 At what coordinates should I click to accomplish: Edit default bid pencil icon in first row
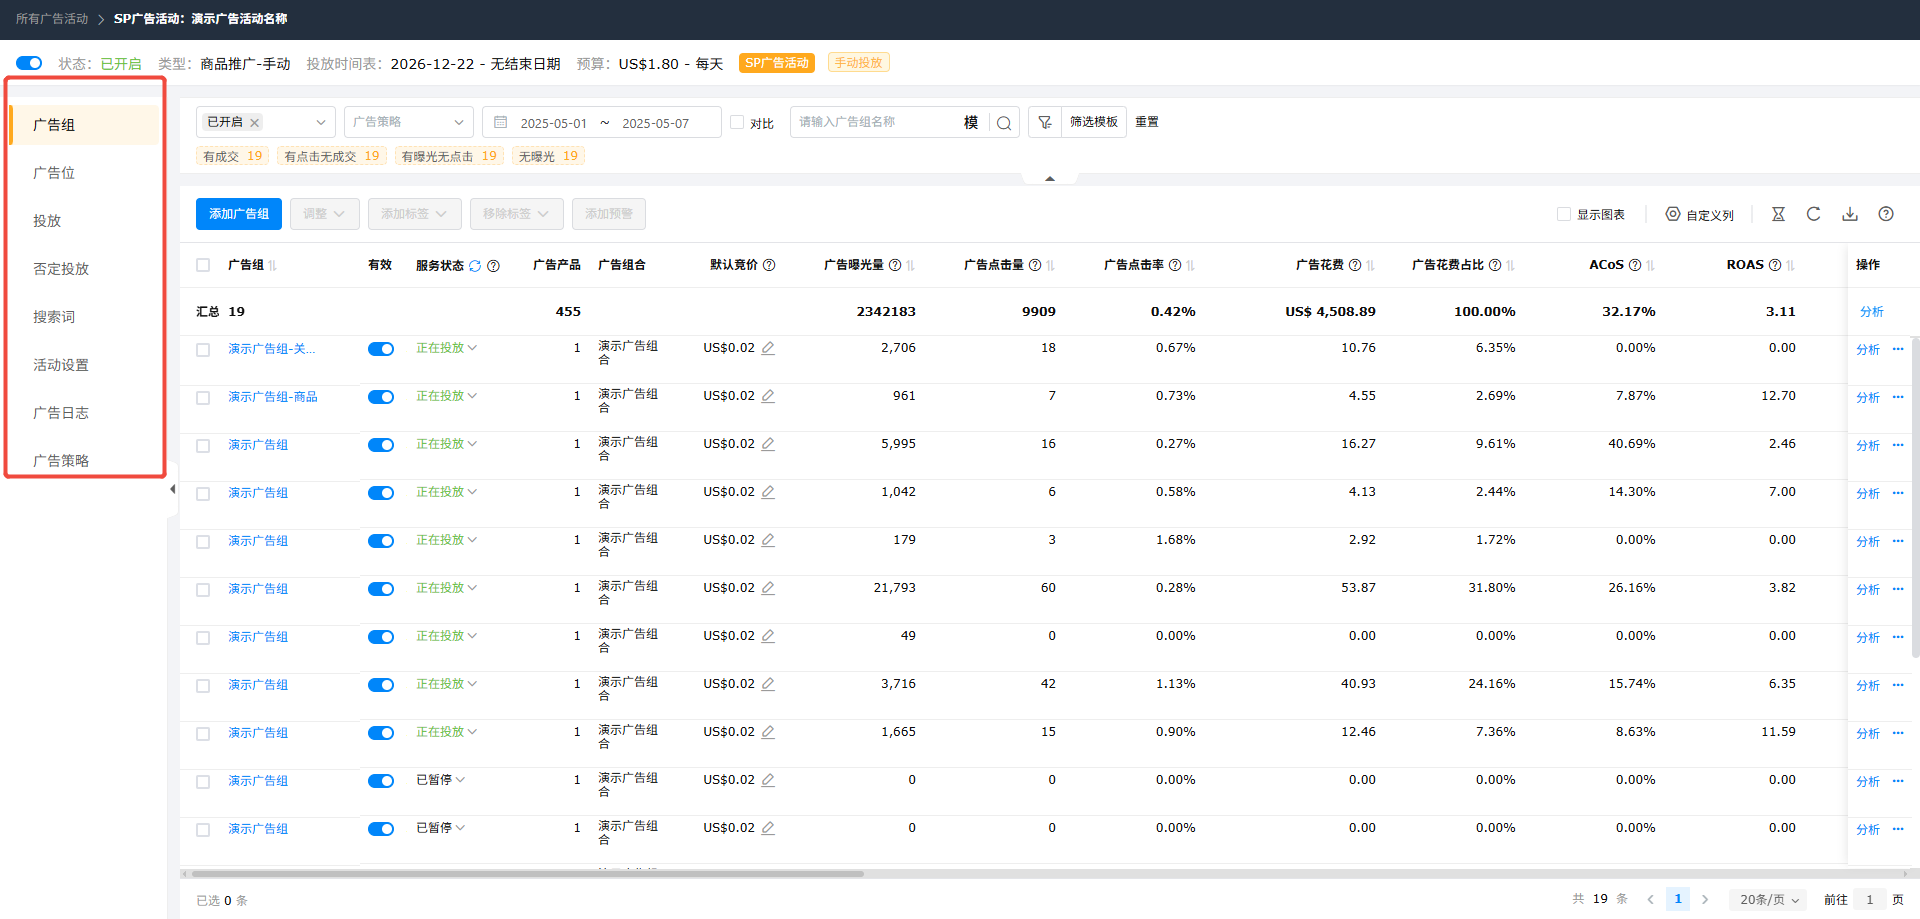point(768,348)
